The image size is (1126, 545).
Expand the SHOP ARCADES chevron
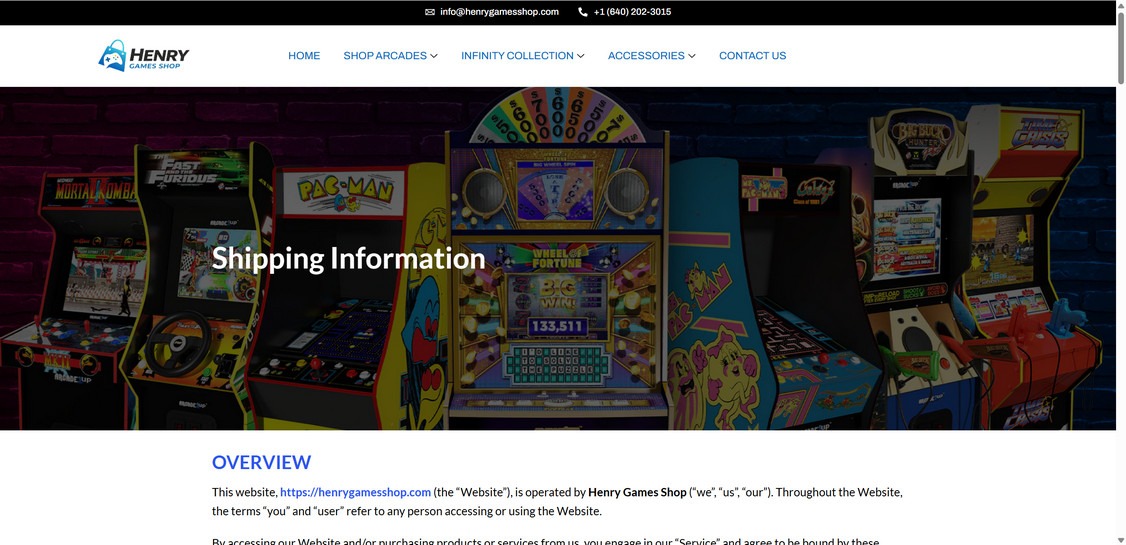coord(434,56)
